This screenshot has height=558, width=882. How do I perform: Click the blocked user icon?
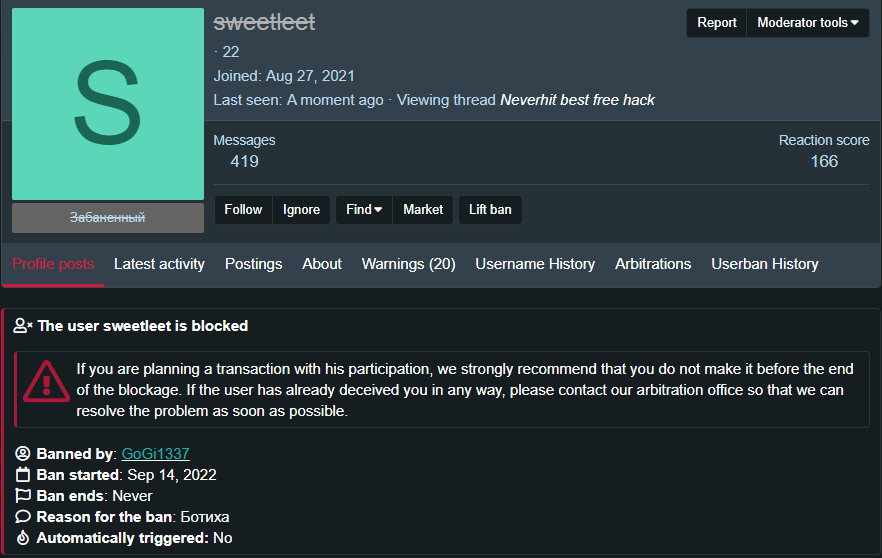click(x=23, y=326)
